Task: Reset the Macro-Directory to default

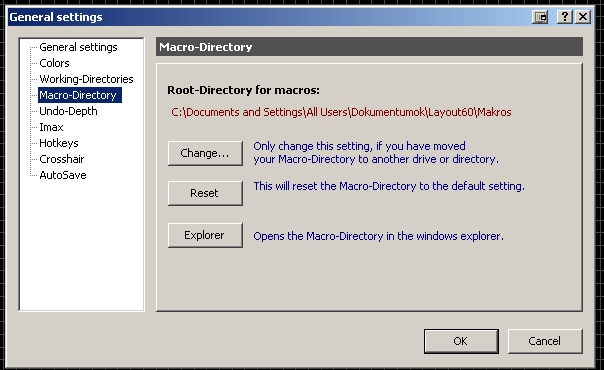Action: (x=205, y=193)
